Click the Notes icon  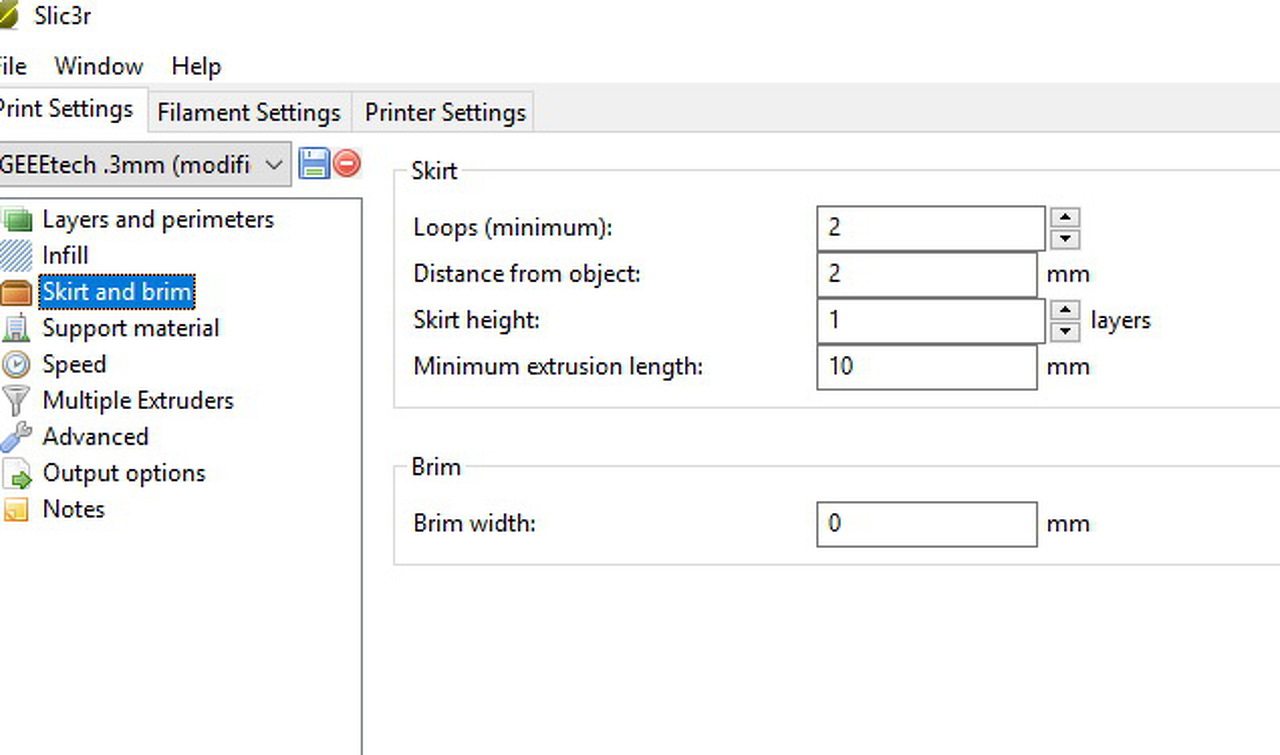point(16,510)
